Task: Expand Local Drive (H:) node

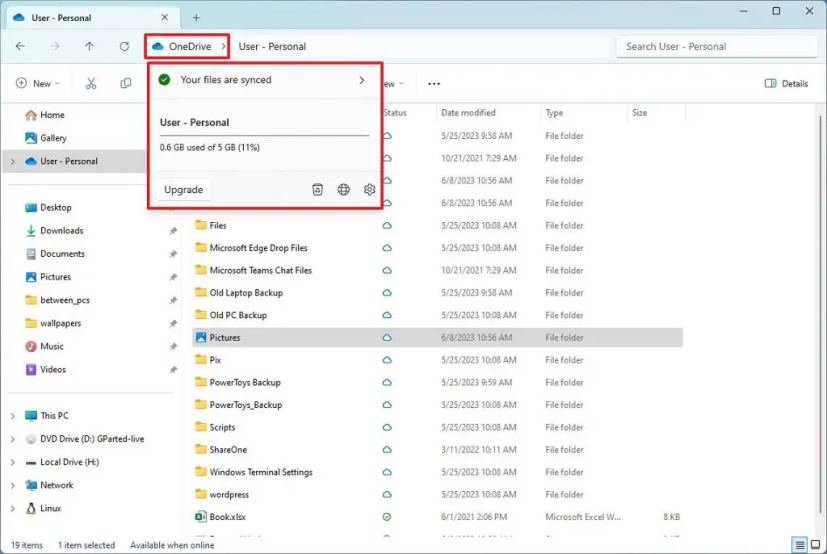Action: pos(13,463)
